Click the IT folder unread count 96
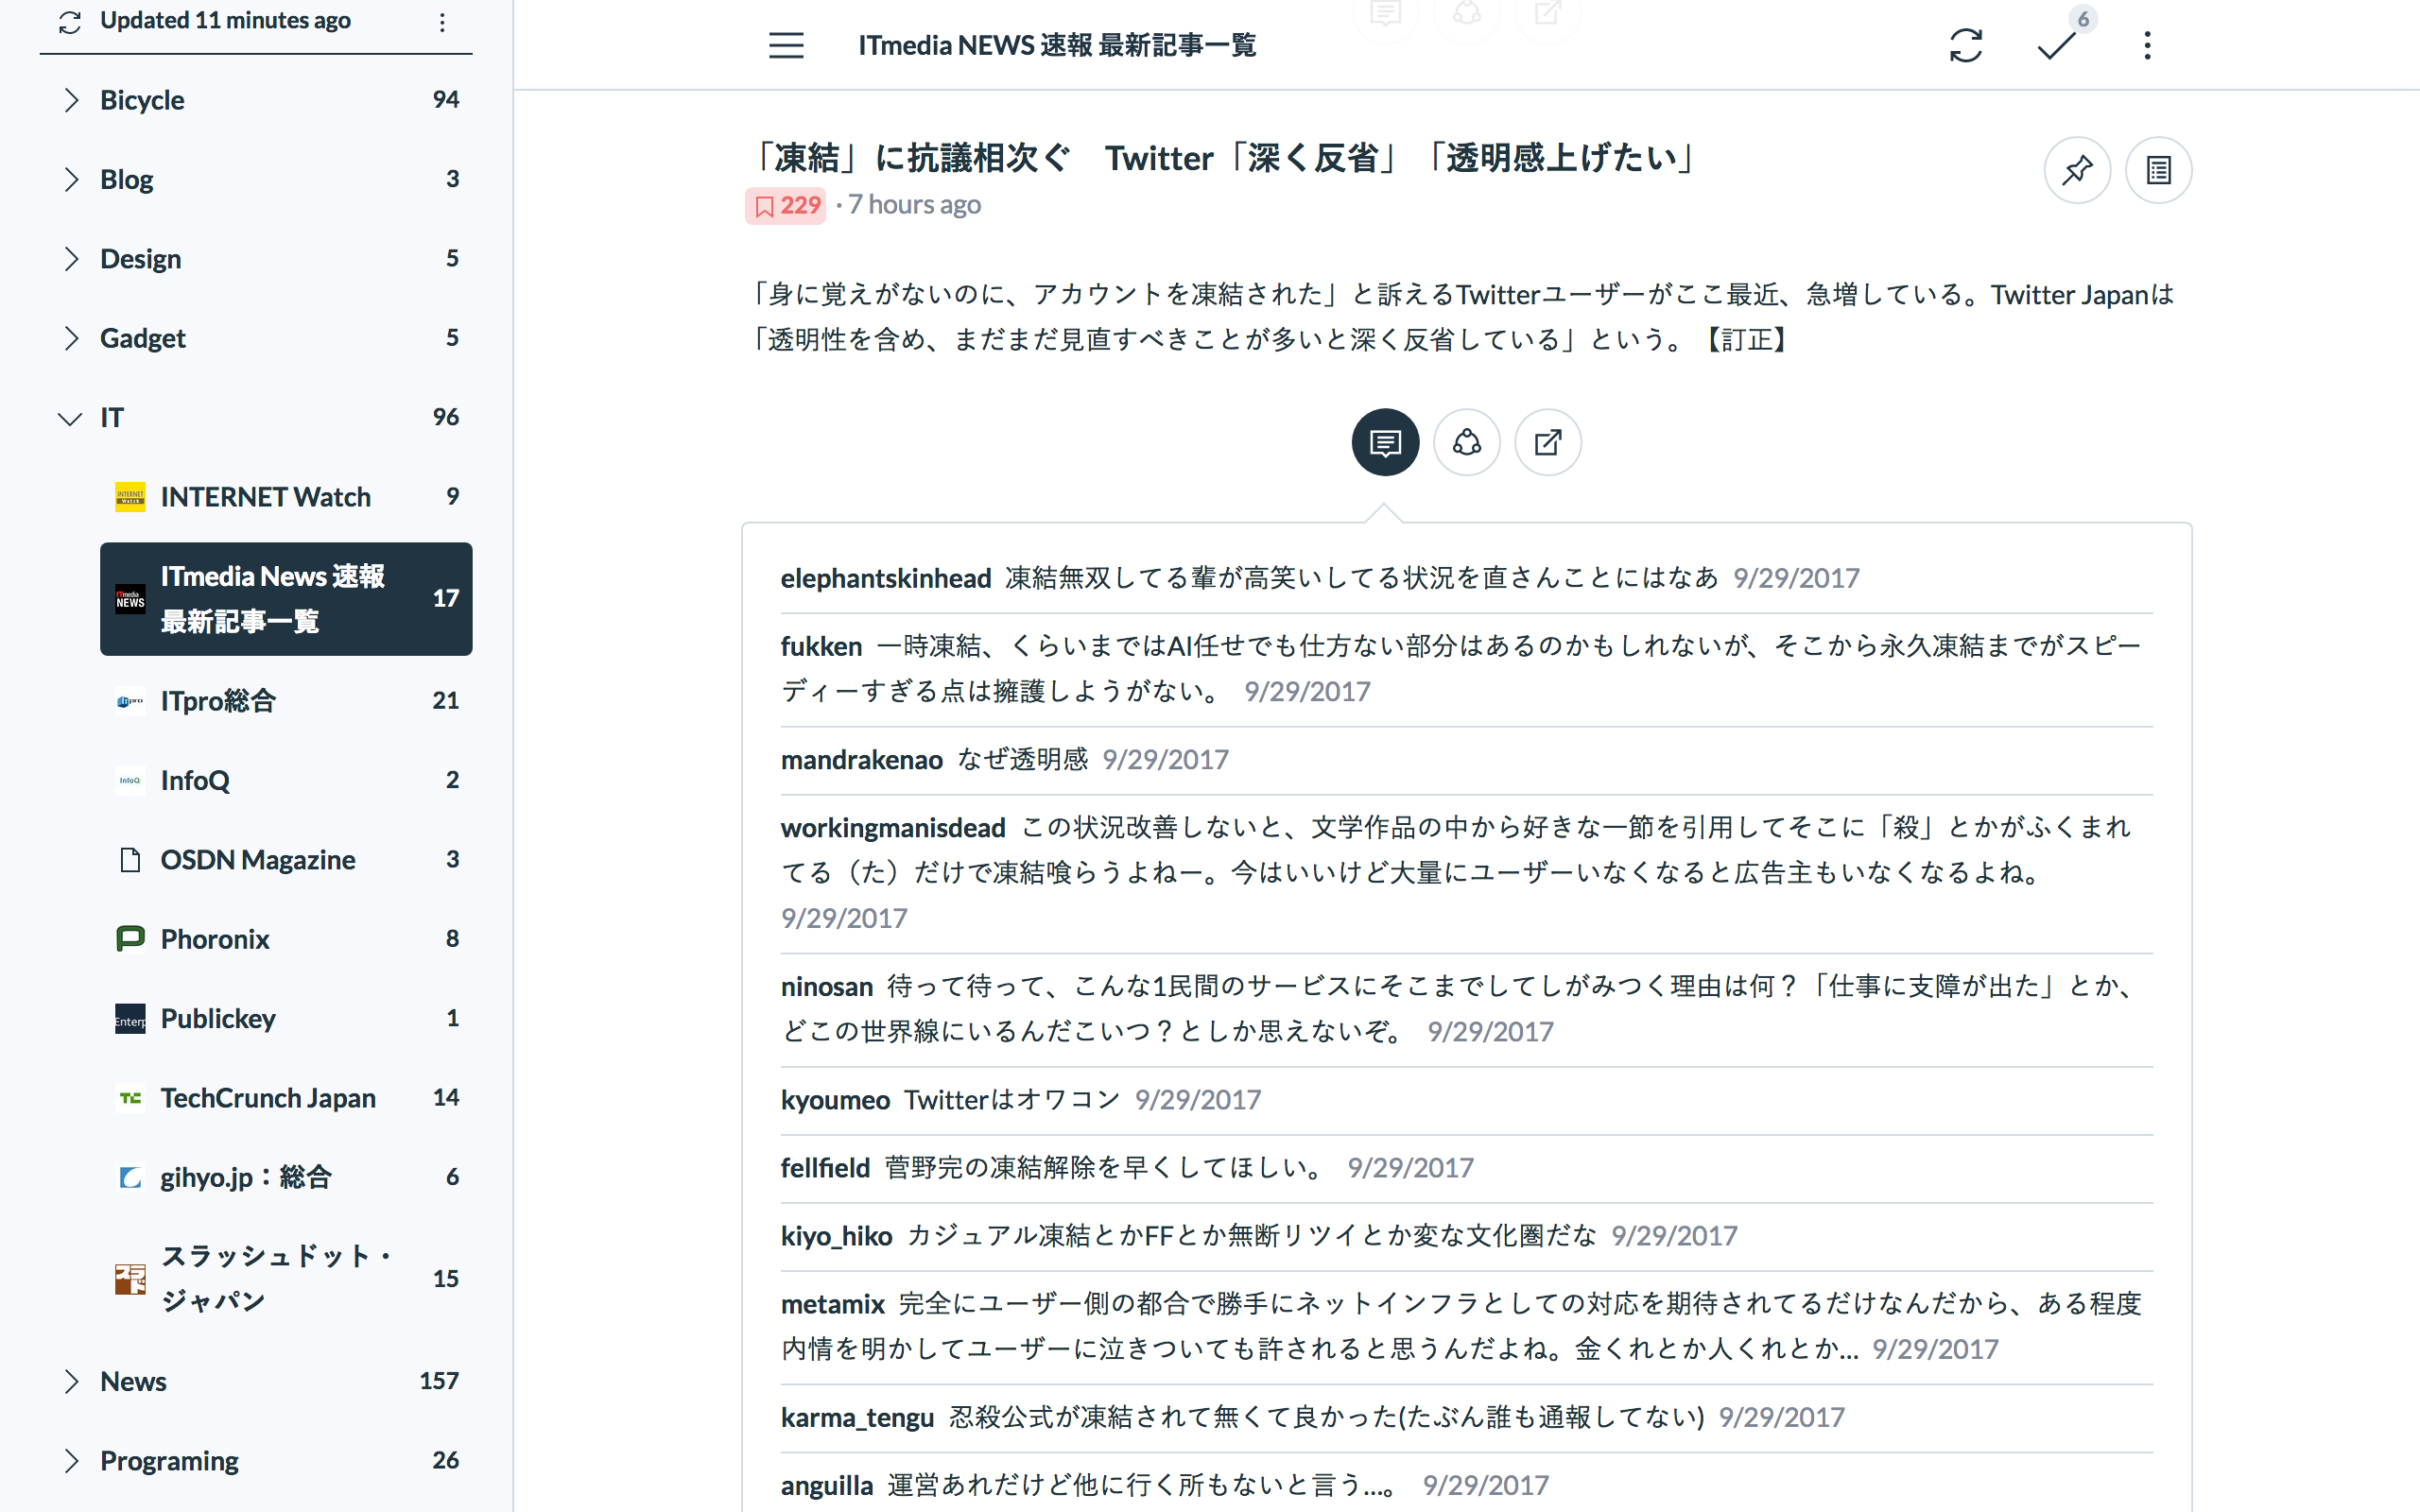 (446, 418)
